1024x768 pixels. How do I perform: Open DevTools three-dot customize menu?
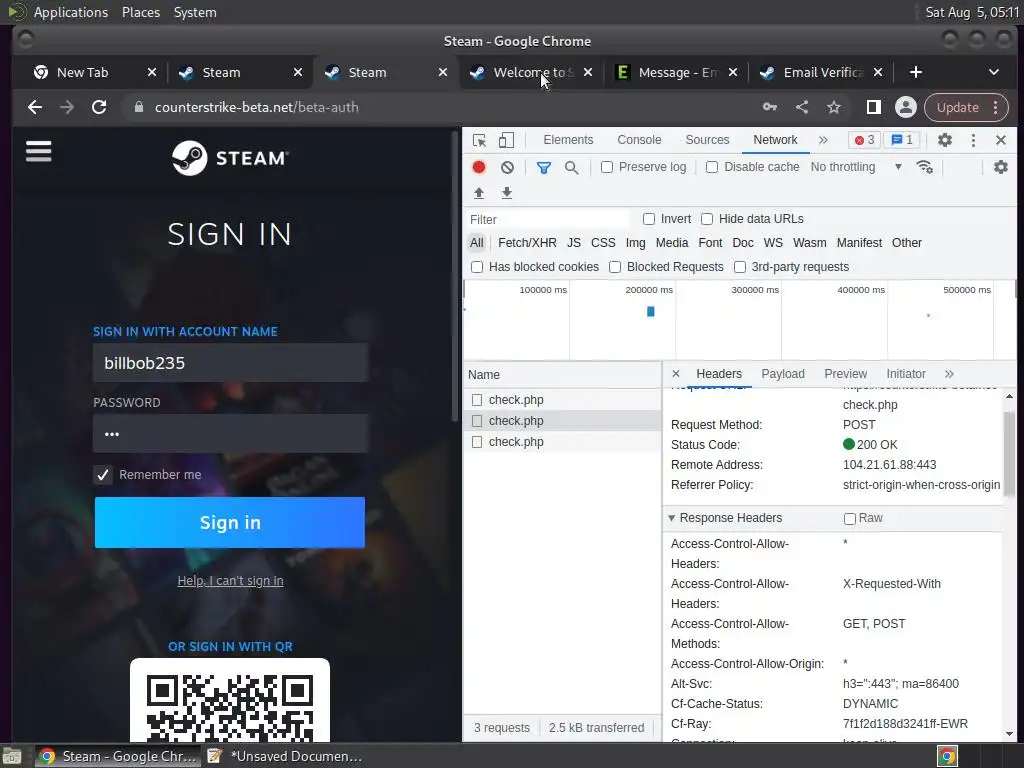[x=973, y=140]
